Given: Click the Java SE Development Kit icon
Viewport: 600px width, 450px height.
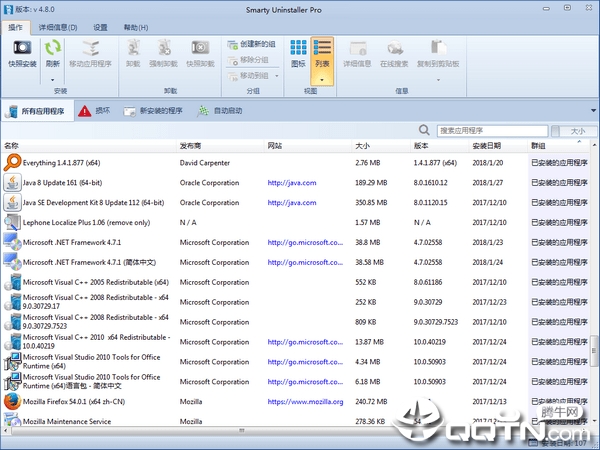Looking at the screenshot, I should coord(12,202).
